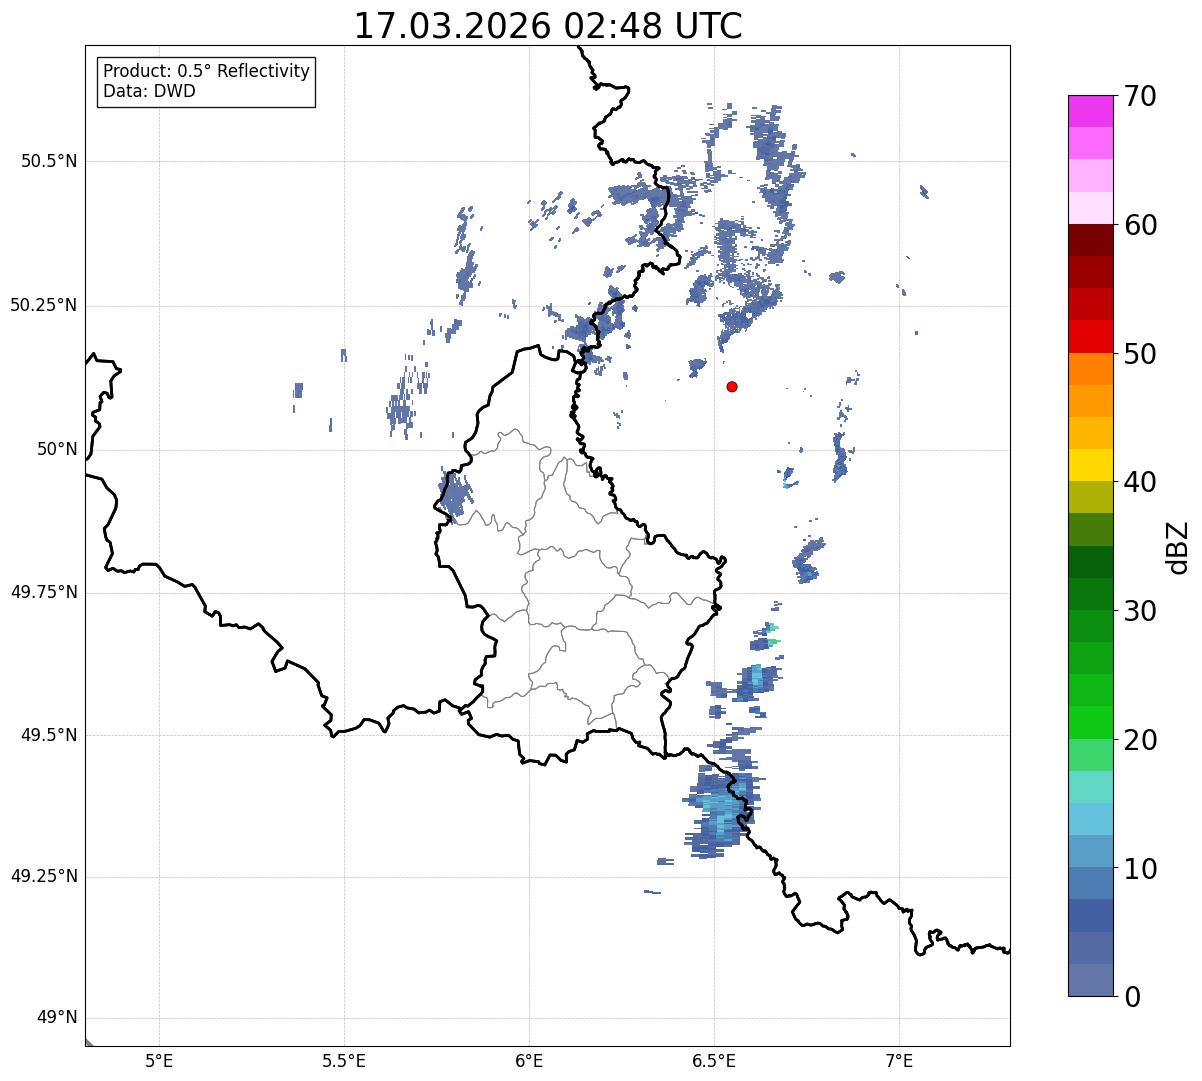Click the 50°N latitude label

(57, 449)
